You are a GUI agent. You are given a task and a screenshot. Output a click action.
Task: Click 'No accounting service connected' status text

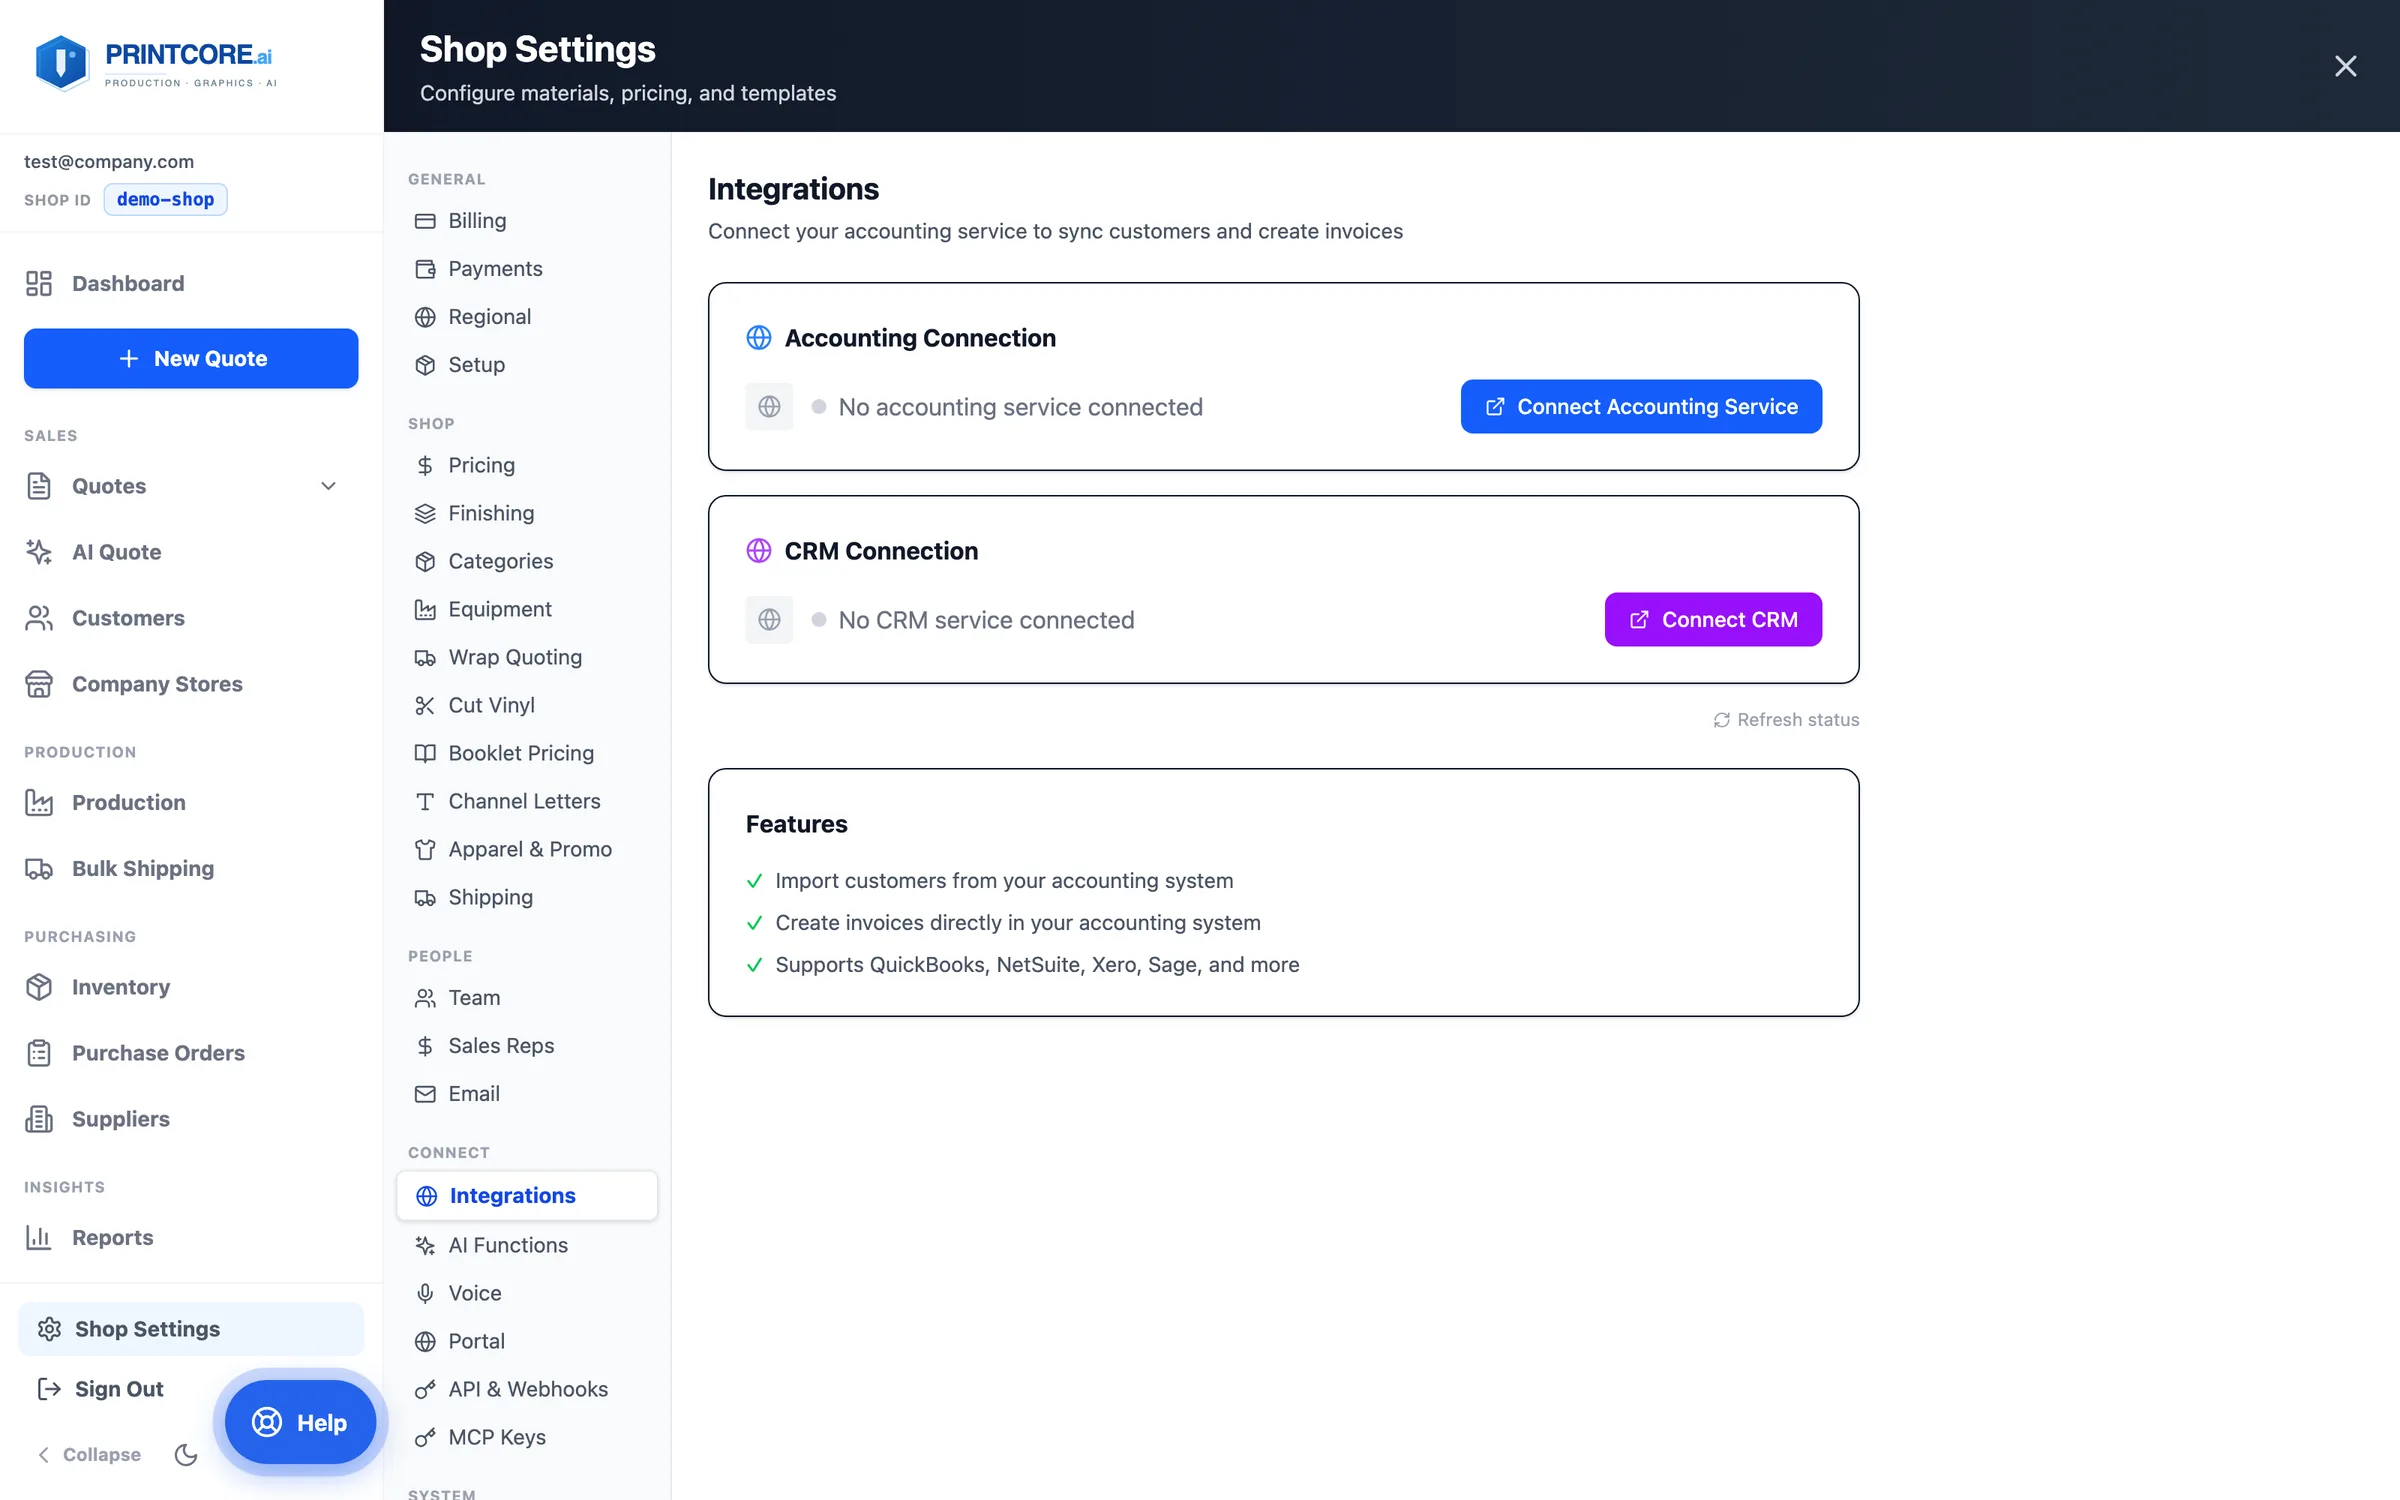pos(1020,407)
